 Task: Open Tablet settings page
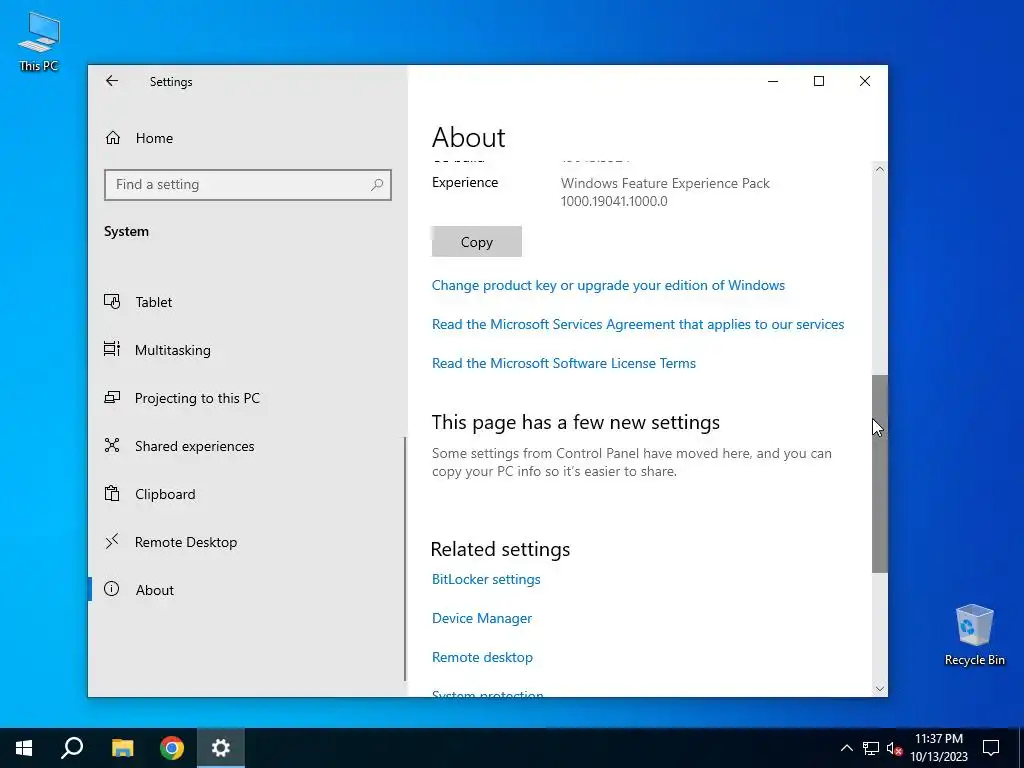point(247,302)
